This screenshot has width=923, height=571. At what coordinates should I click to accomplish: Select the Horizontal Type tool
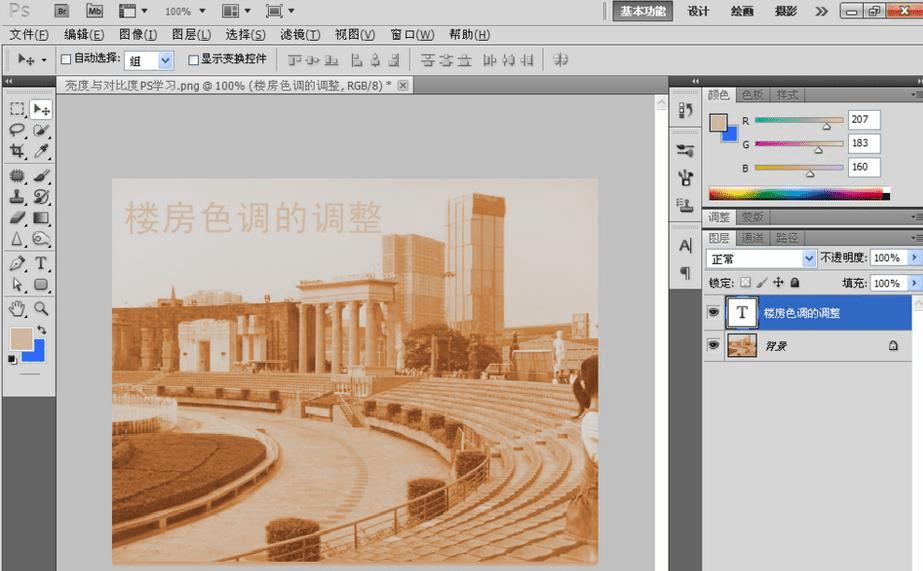(41, 263)
